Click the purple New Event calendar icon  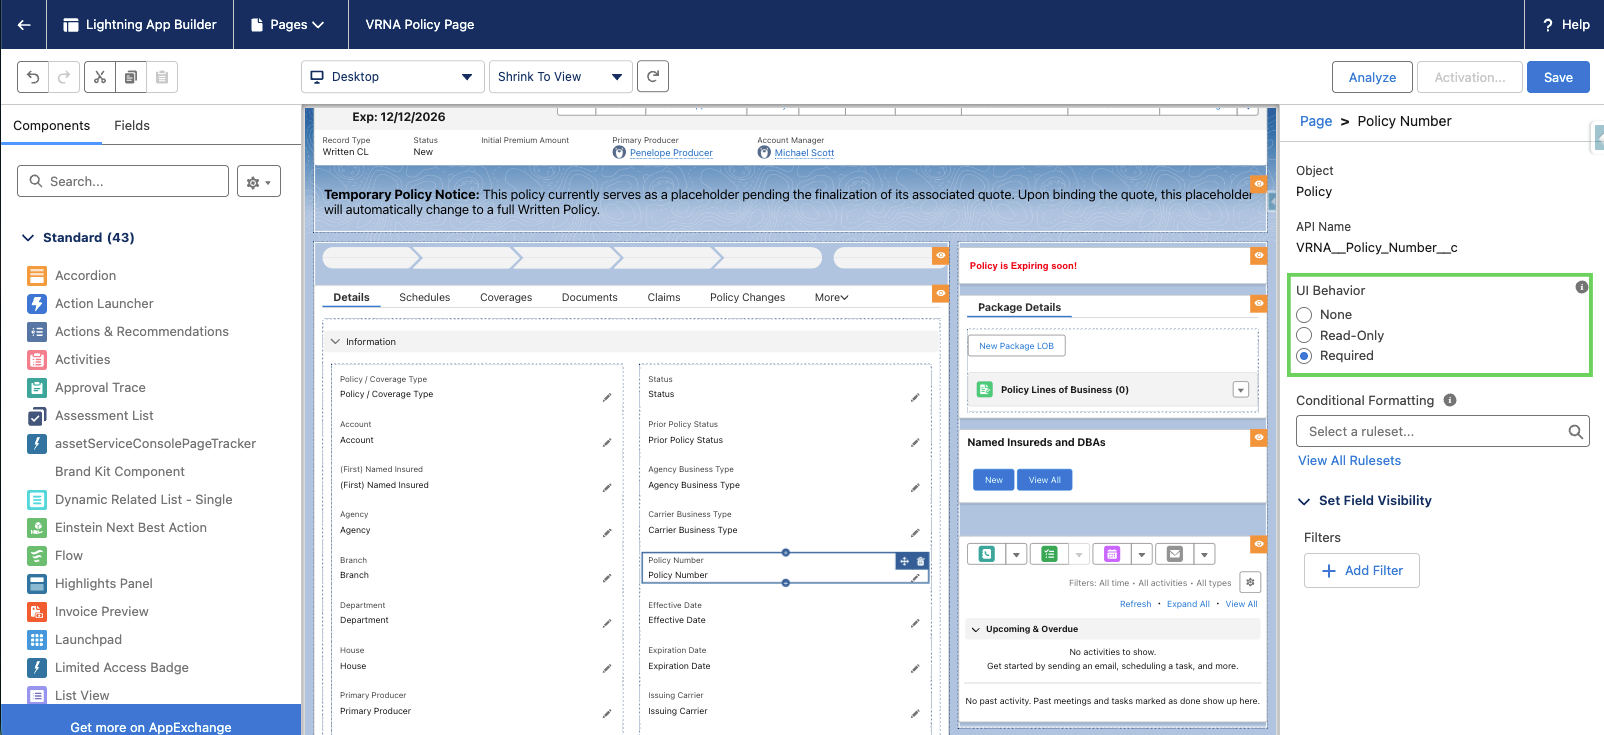(1112, 554)
